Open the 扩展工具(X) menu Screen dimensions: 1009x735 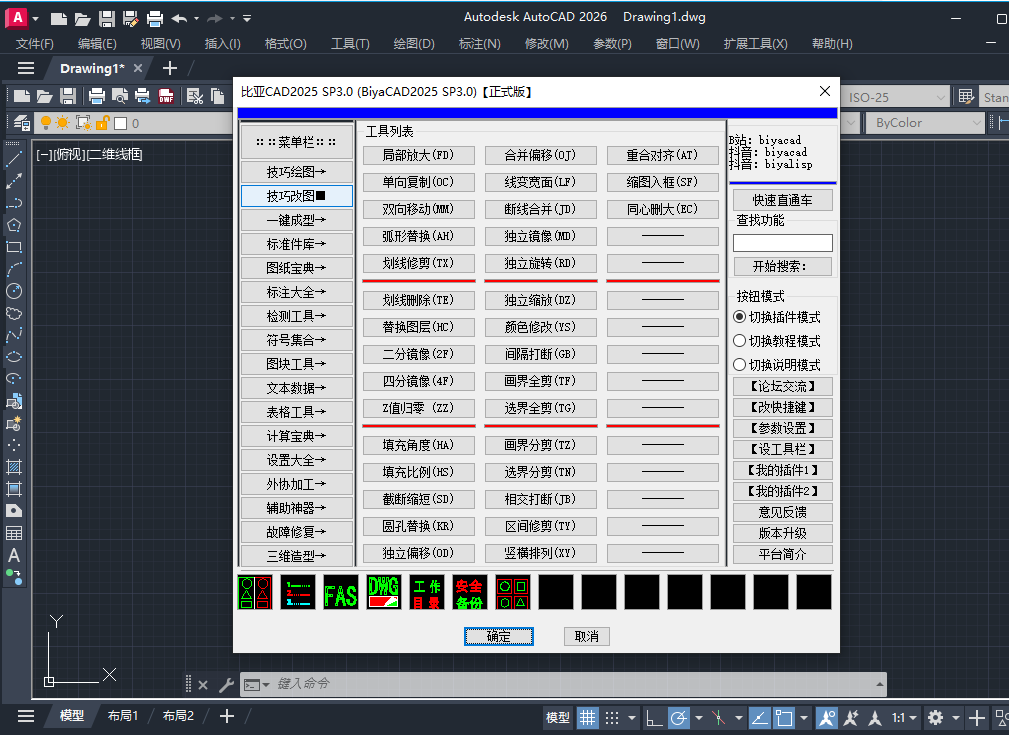point(755,44)
